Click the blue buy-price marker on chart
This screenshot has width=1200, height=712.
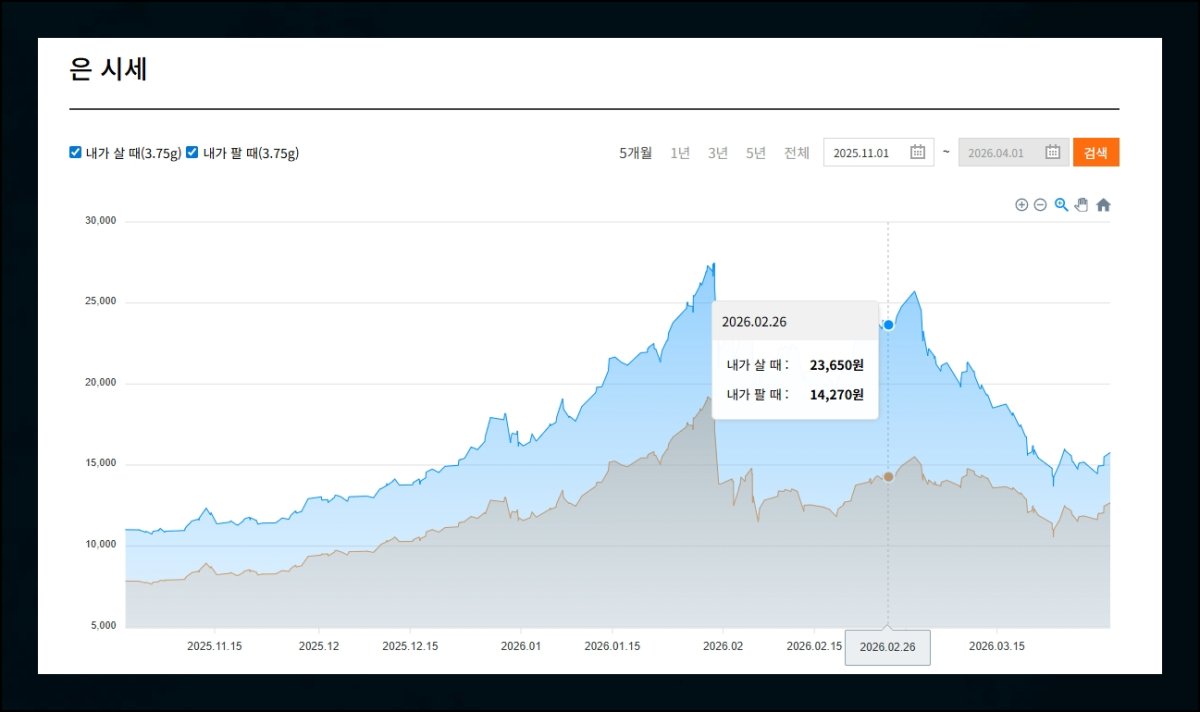(x=888, y=325)
